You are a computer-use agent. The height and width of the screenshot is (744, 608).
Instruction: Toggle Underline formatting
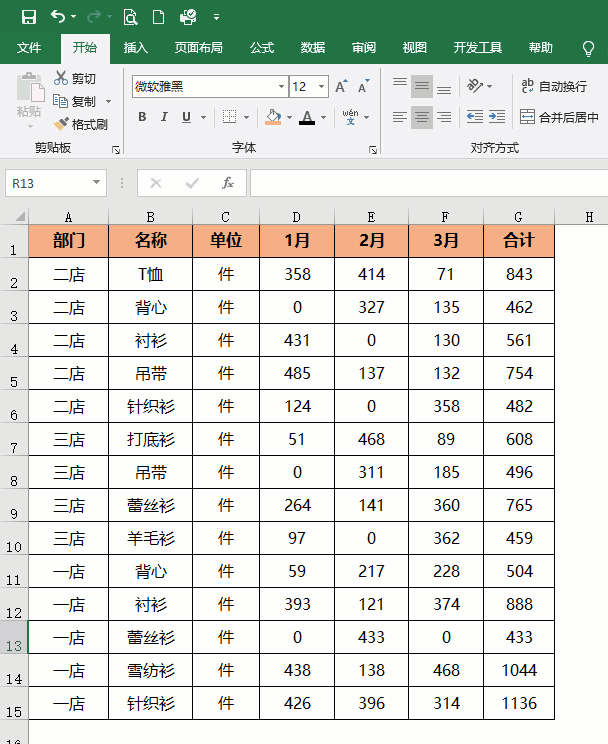(x=187, y=117)
